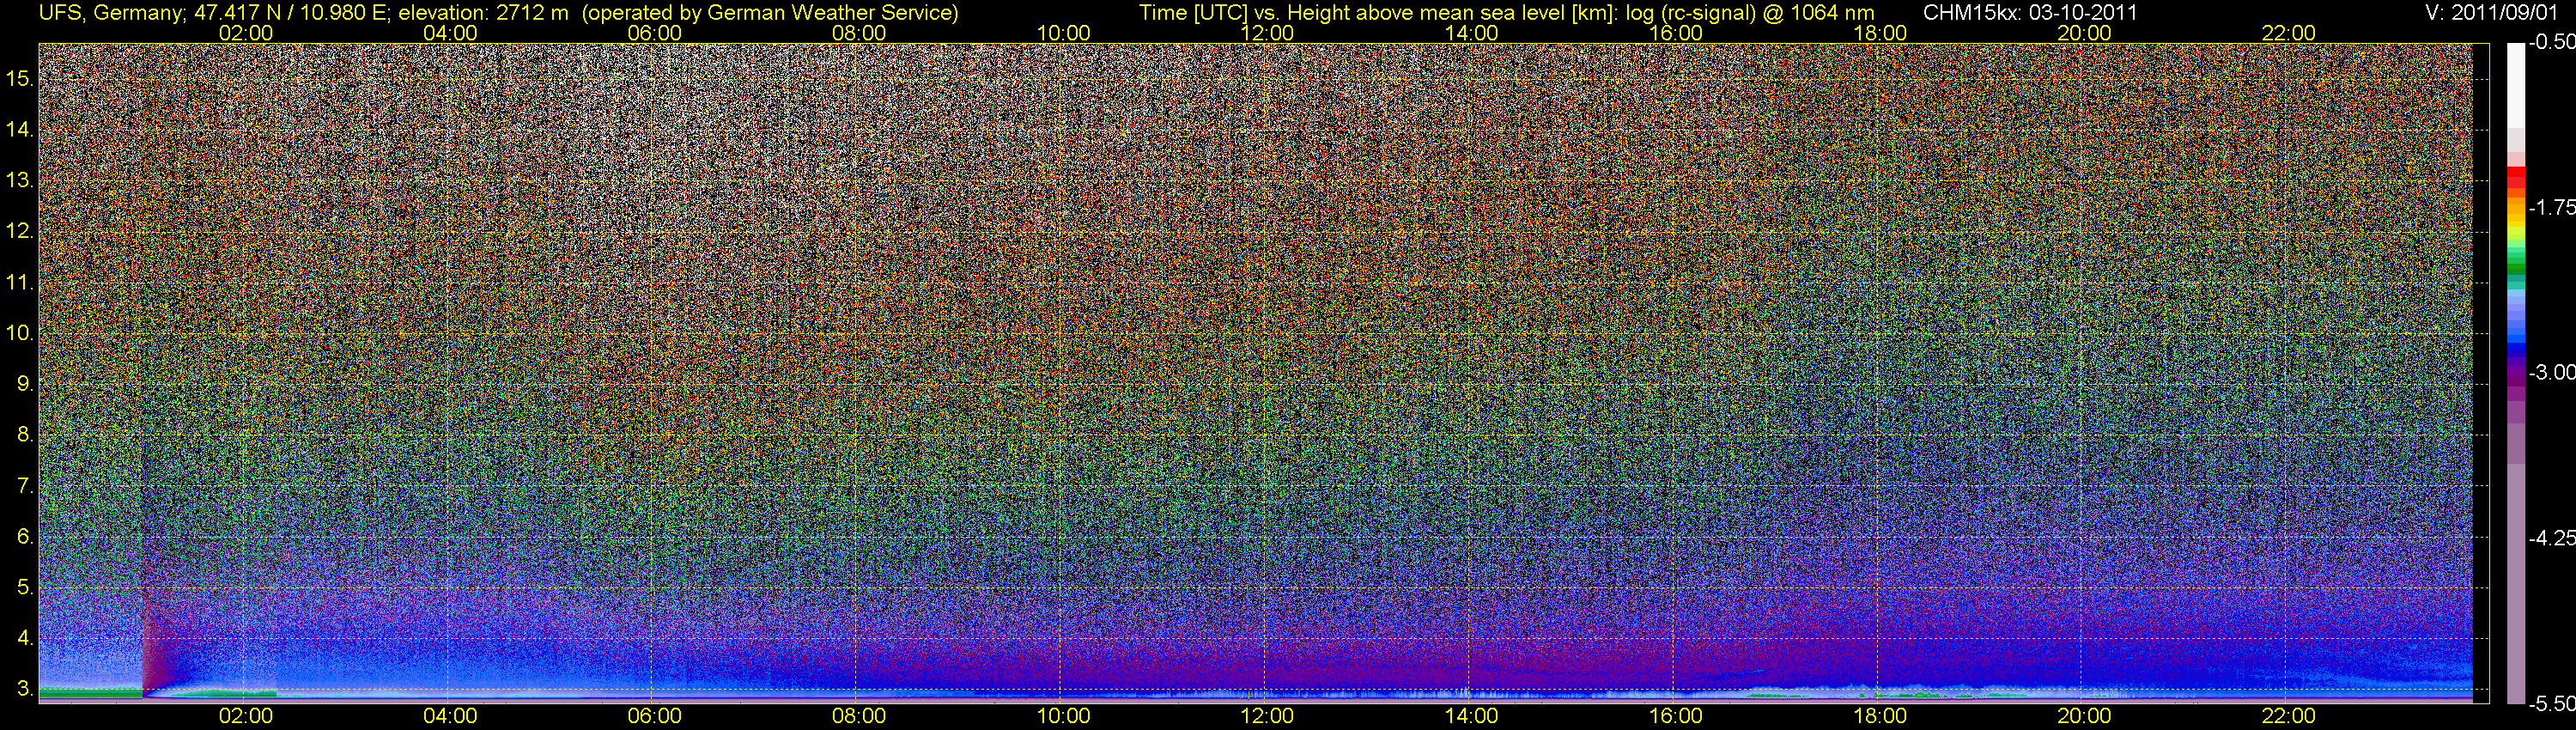The image size is (2576, 730).
Task: Click the -5.50 value on the color scale
Action: click(x=2551, y=704)
